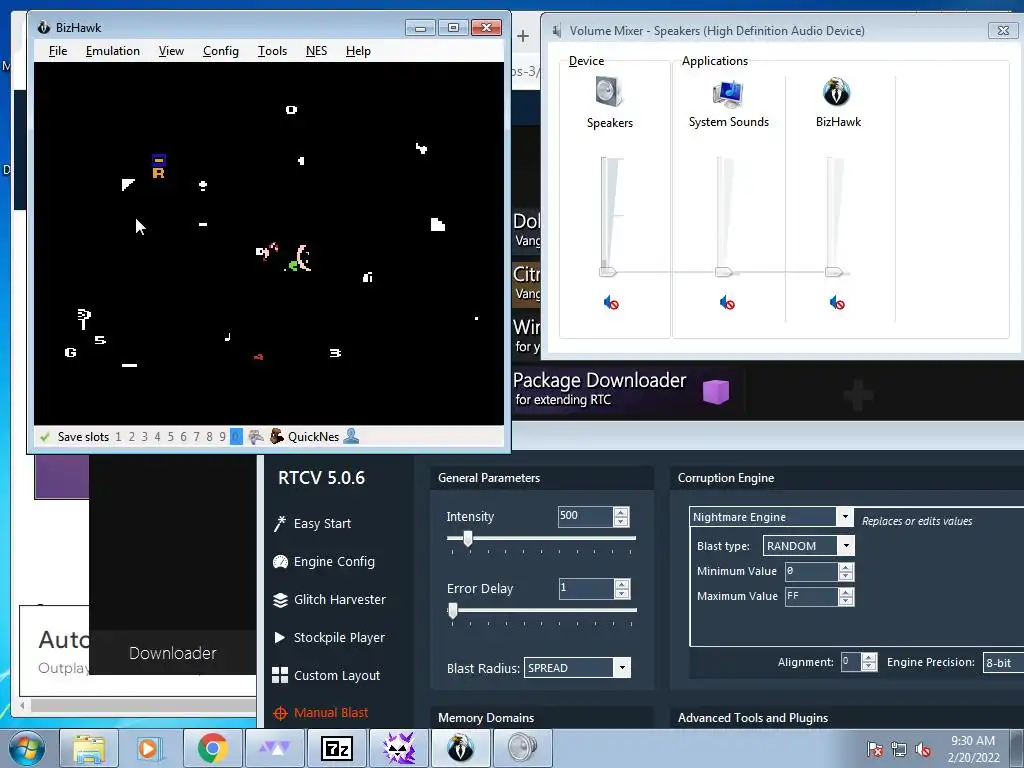Open the NES menu in BizHawk
Image resolution: width=1024 pixels, height=768 pixels.
pyautogui.click(x=316, y=51)
